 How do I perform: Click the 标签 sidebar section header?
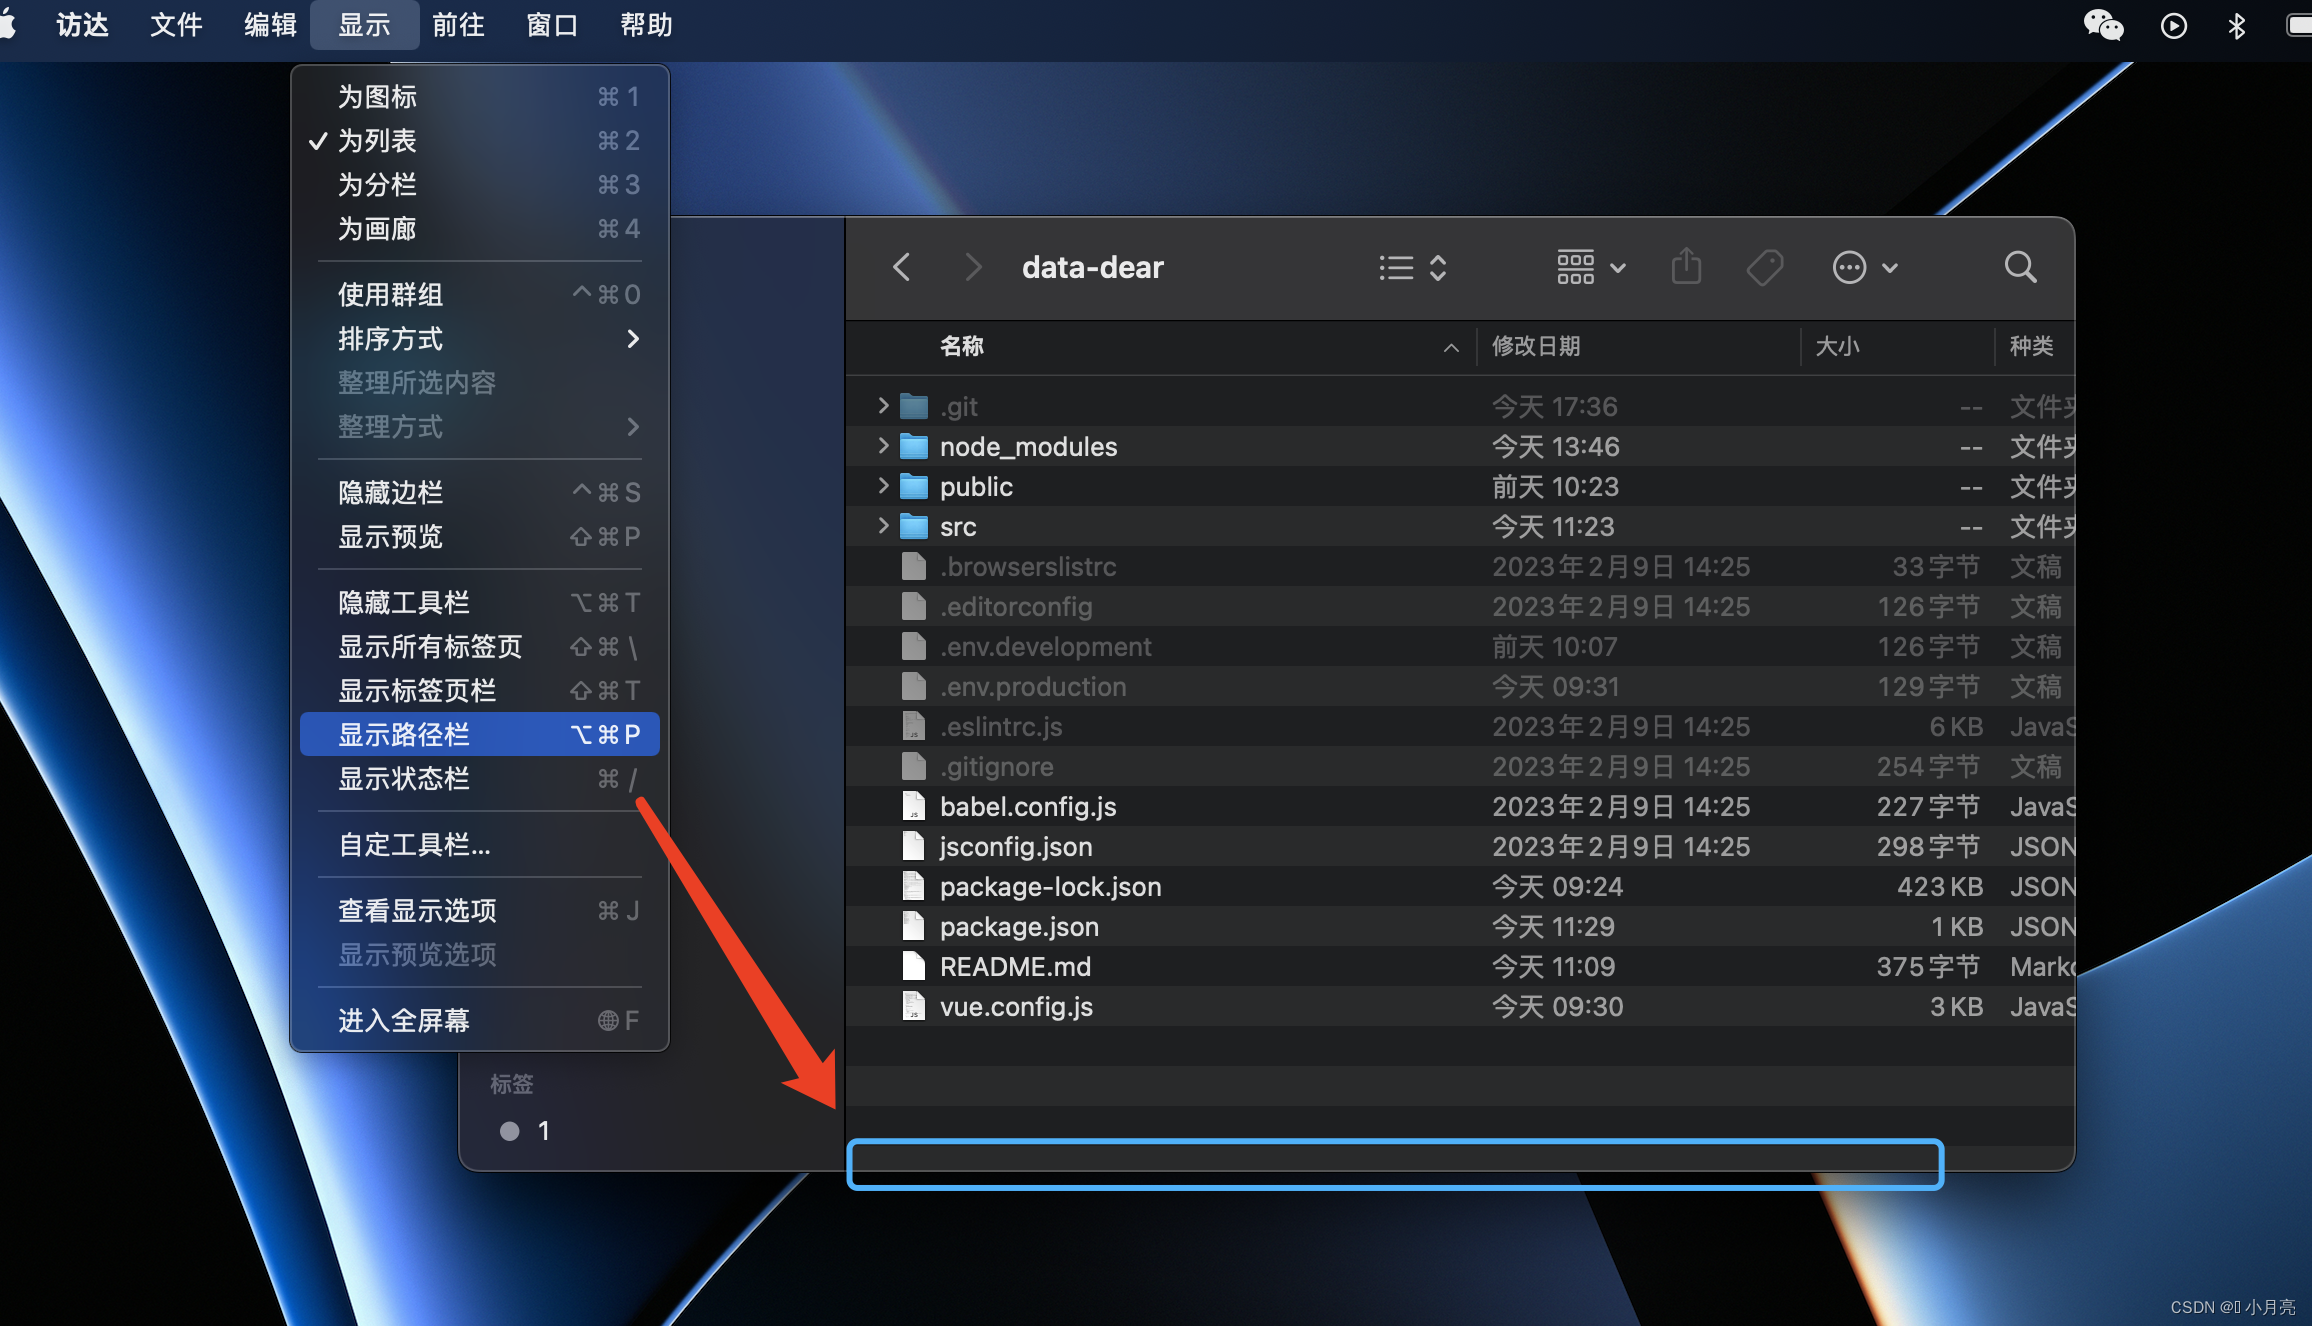pyautogui.click(x=511, y=1084)
